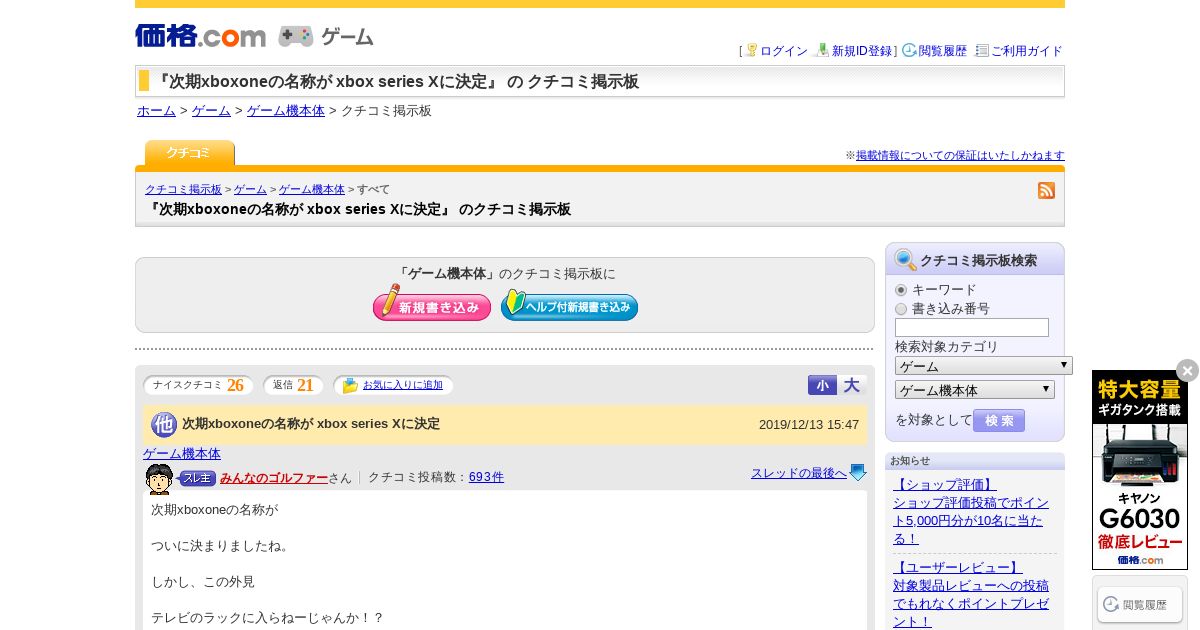Image resolution: width=1200 pixels, height=630 pixels.
Task: Click the favorites folder icon
Action: (x=350, y=385)
